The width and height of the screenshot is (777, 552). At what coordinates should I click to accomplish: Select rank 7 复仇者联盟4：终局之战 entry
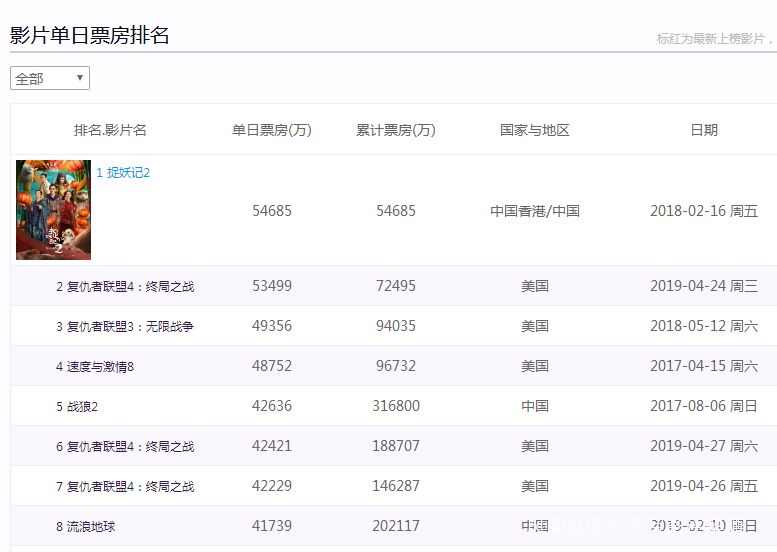[130, 487]
